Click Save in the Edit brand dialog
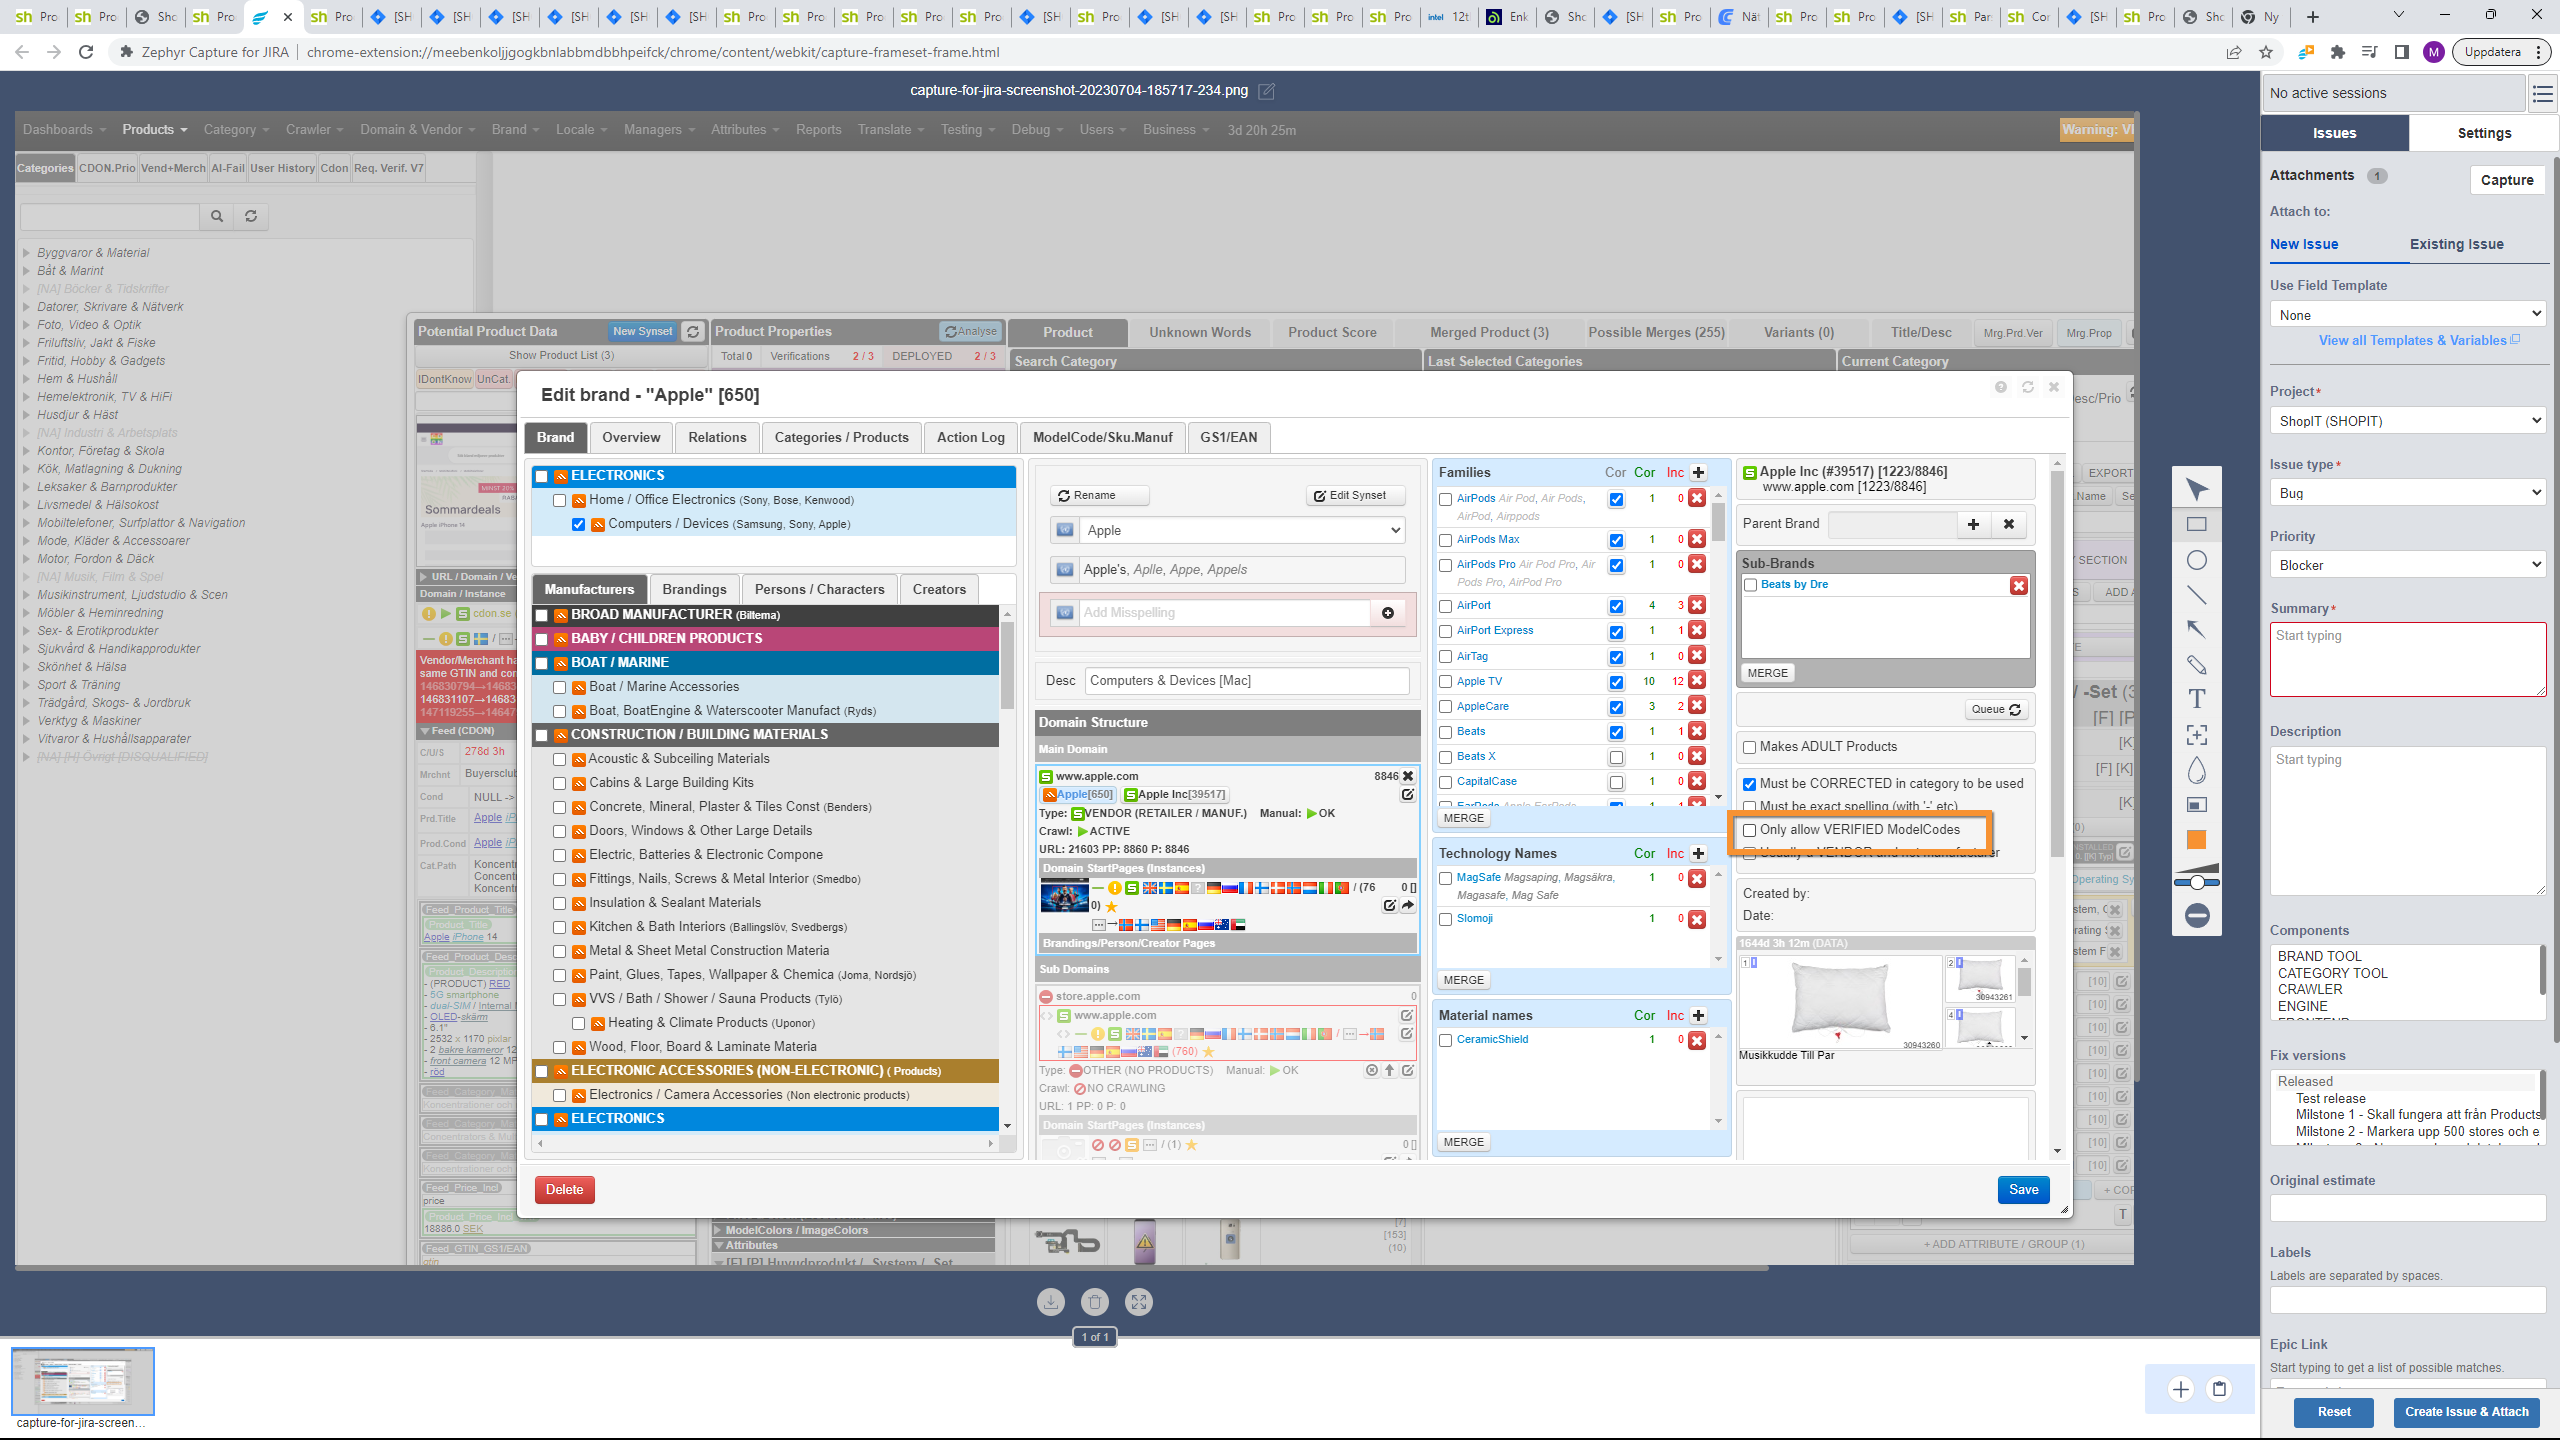2560x1440 pixels. [x=2023, y=1190]
